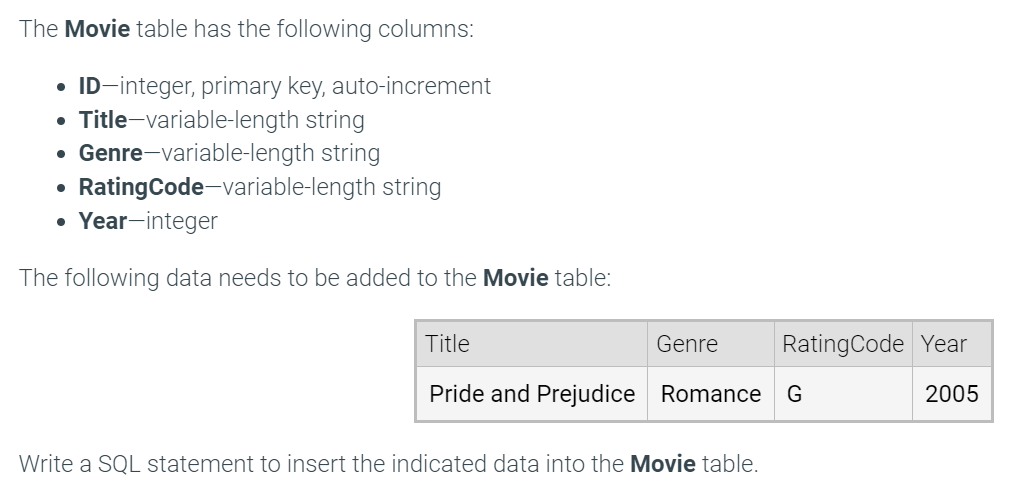The height and width of the screenshot is (502, 1014).
Task: Click the bold Year bullet item
Action: (x=103, y=221)
